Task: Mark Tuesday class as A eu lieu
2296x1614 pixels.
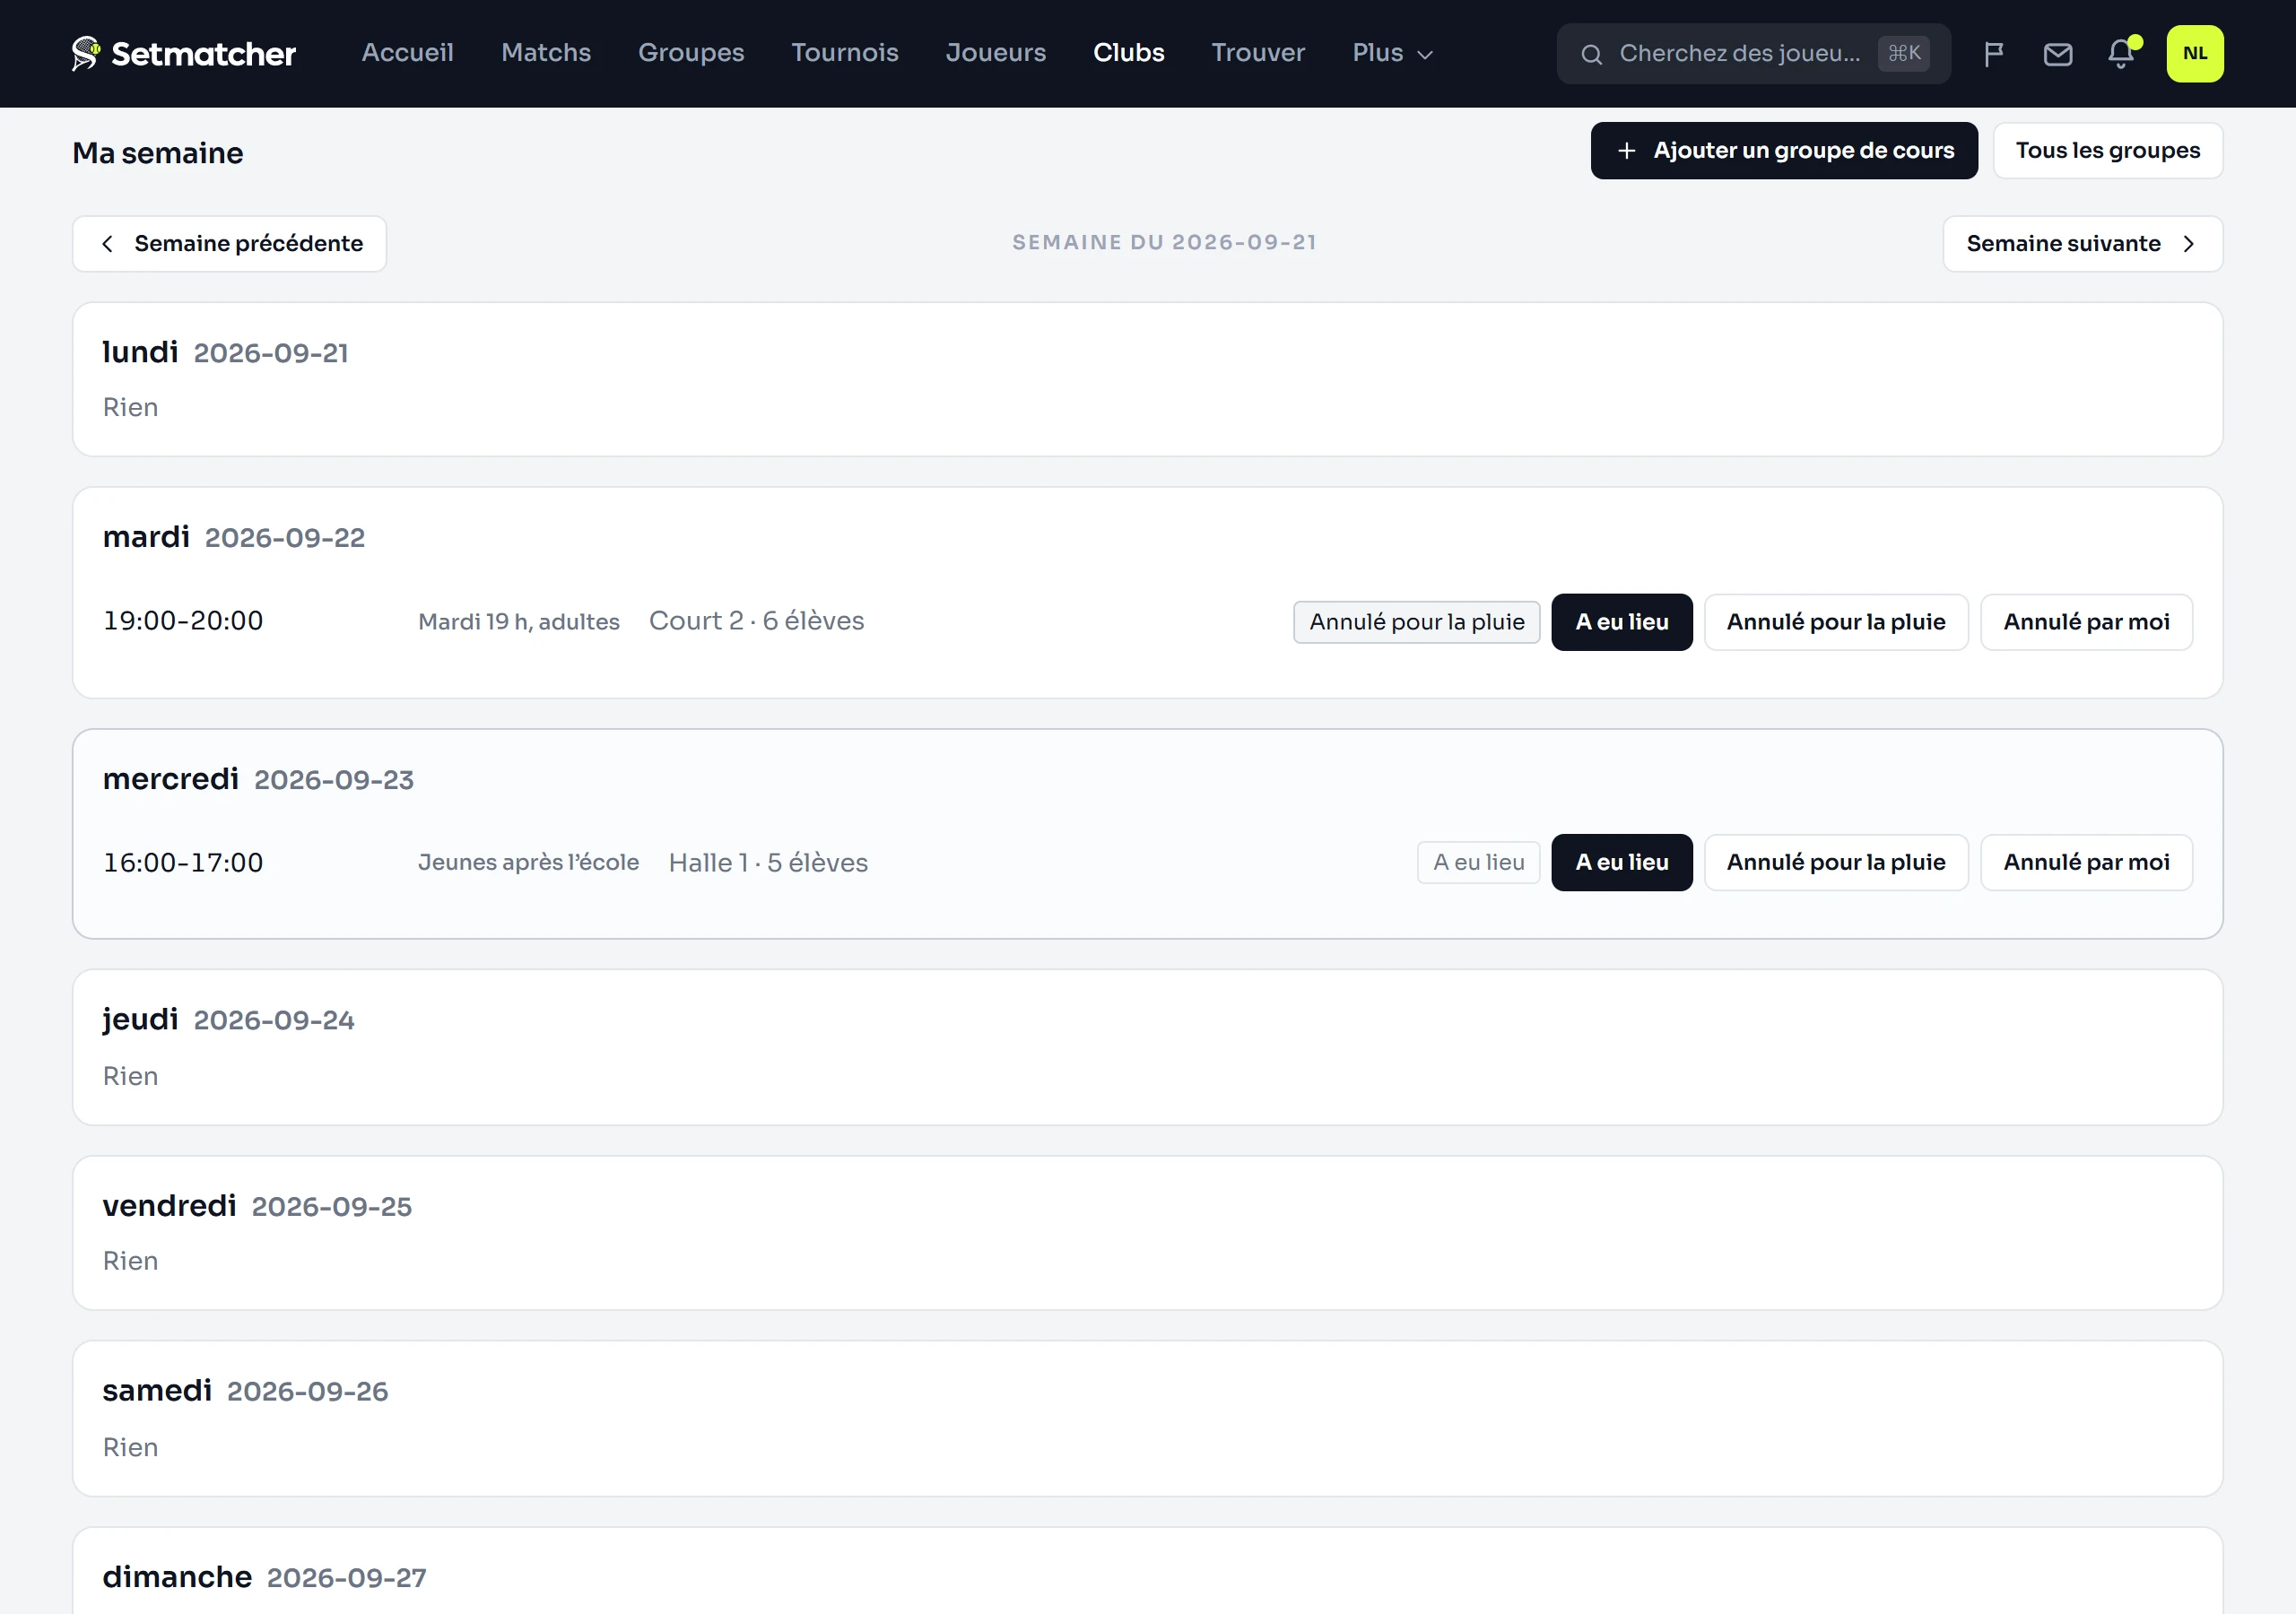Action: click(x=1621, y=622)
